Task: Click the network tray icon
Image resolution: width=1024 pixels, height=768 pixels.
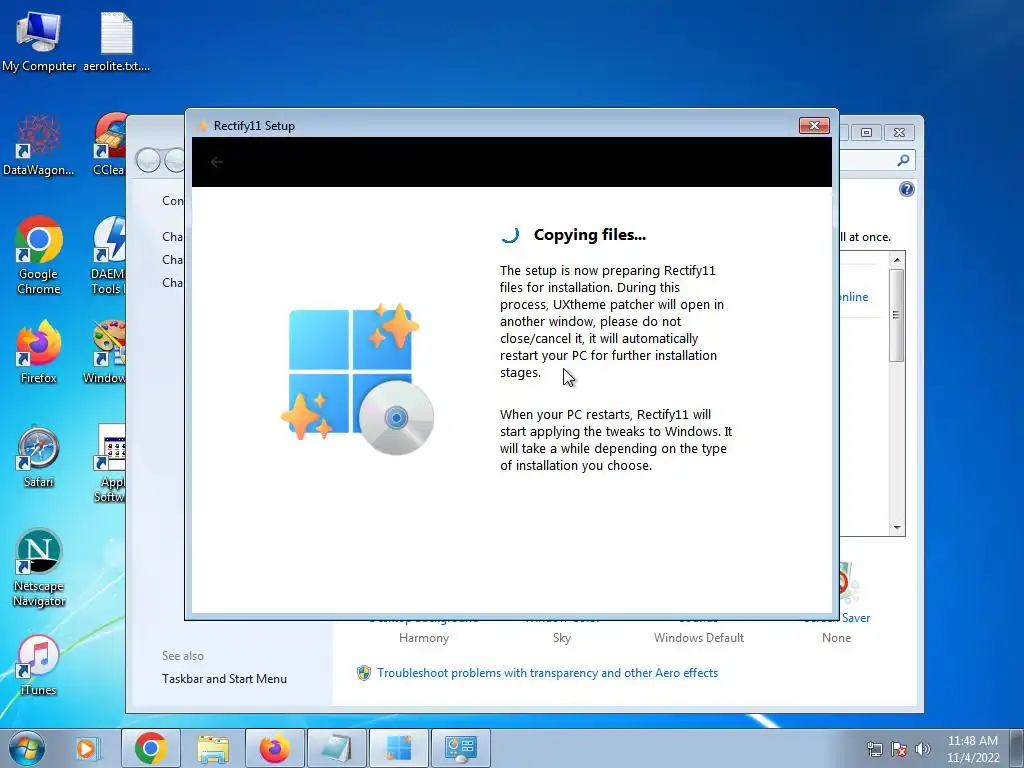Action: point(874,749)
